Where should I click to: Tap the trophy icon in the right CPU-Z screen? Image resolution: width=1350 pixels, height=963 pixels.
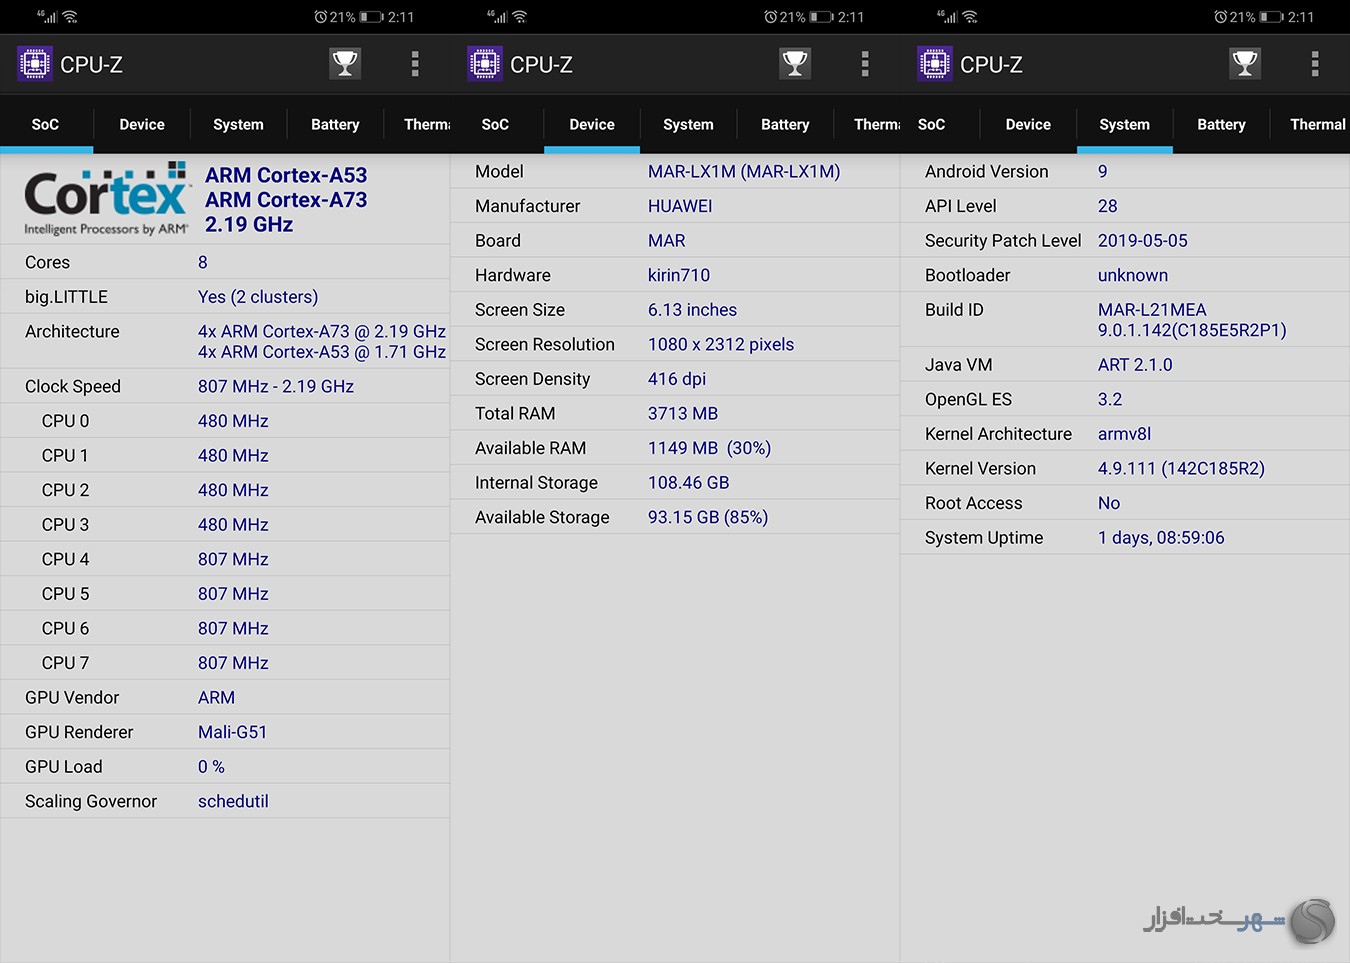[x=1245, y=64]
